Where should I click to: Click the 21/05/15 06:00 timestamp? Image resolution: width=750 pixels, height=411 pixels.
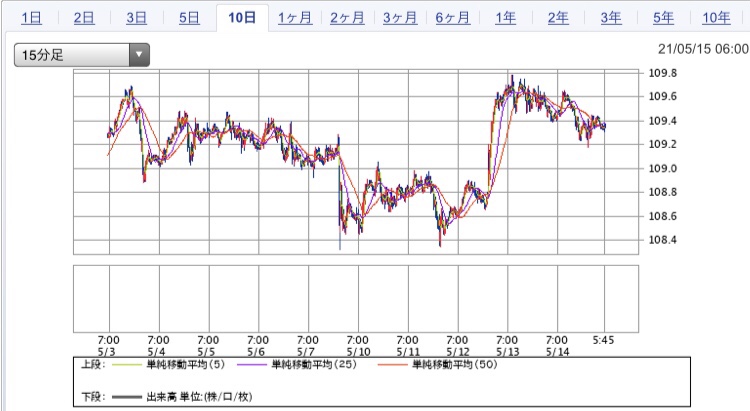[x=703, y=49]
